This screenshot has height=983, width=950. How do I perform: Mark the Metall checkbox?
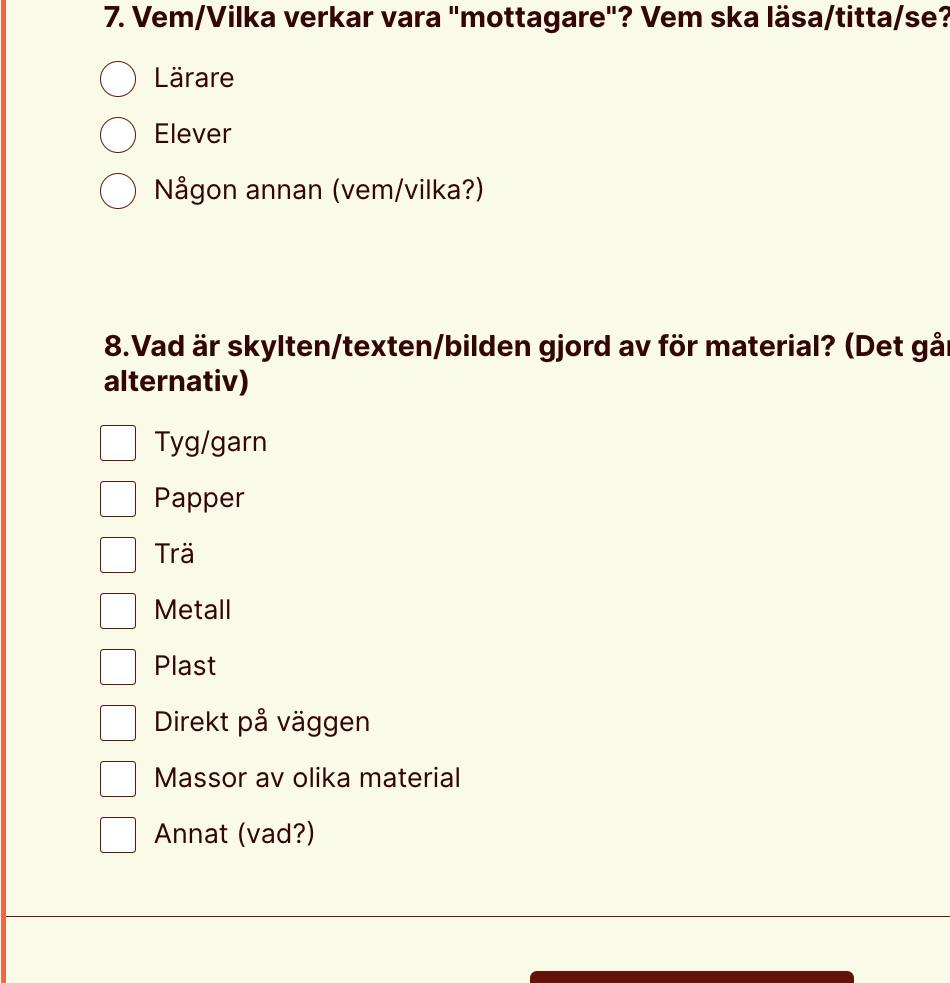coord(118,611)
